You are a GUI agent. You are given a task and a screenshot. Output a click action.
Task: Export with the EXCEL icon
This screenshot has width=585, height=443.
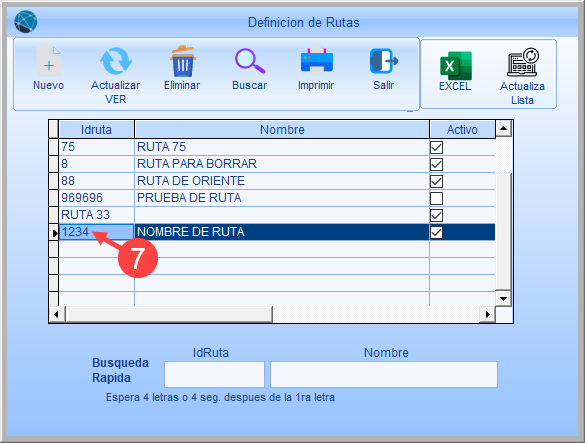pyautogui.click(x=456, y=66)
